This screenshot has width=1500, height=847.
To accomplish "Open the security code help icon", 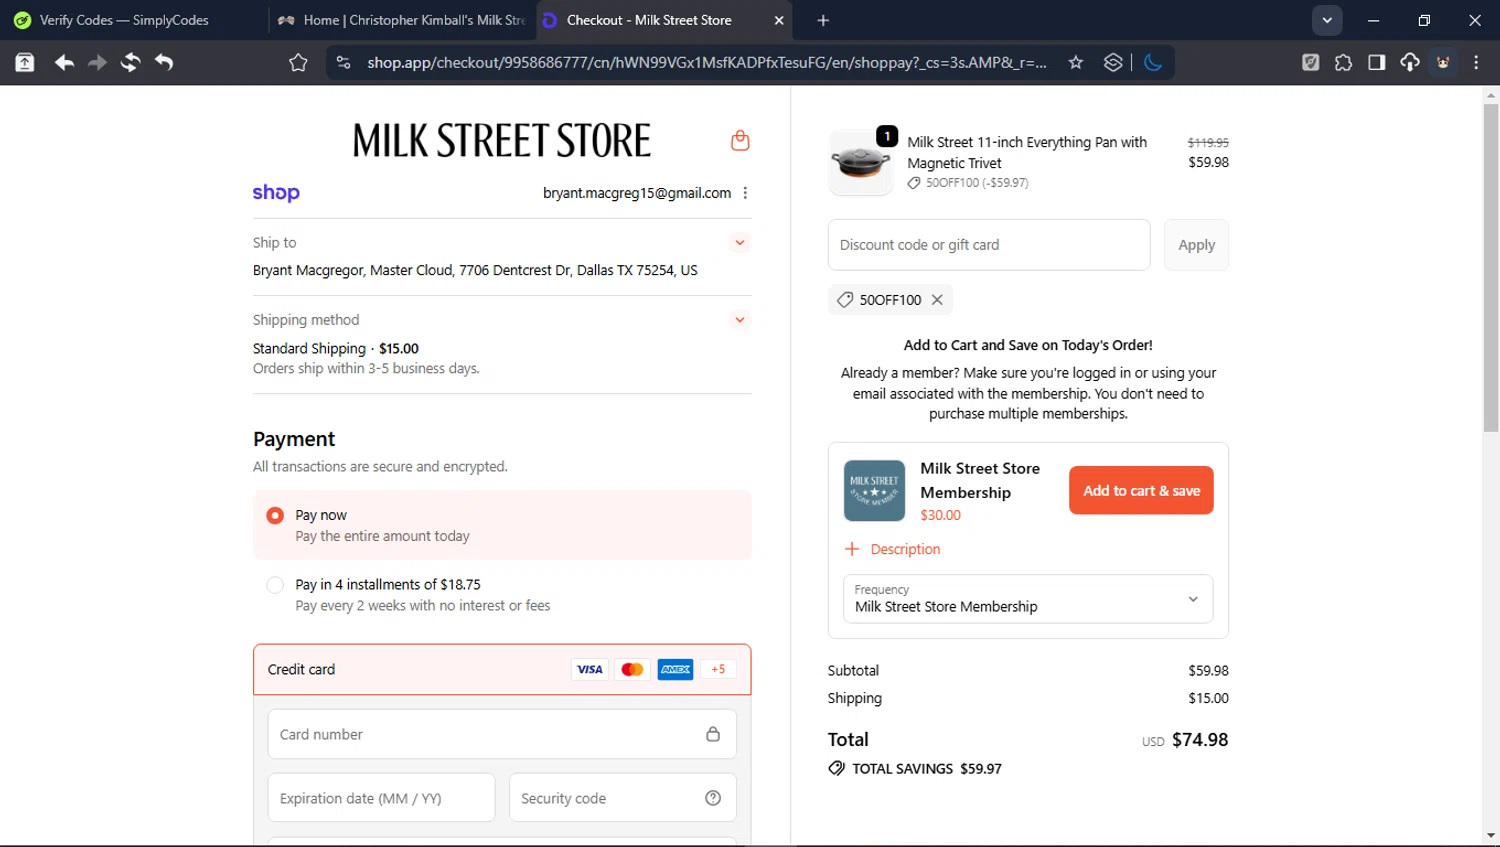I will pyautogui.click(x=713, y=798).
